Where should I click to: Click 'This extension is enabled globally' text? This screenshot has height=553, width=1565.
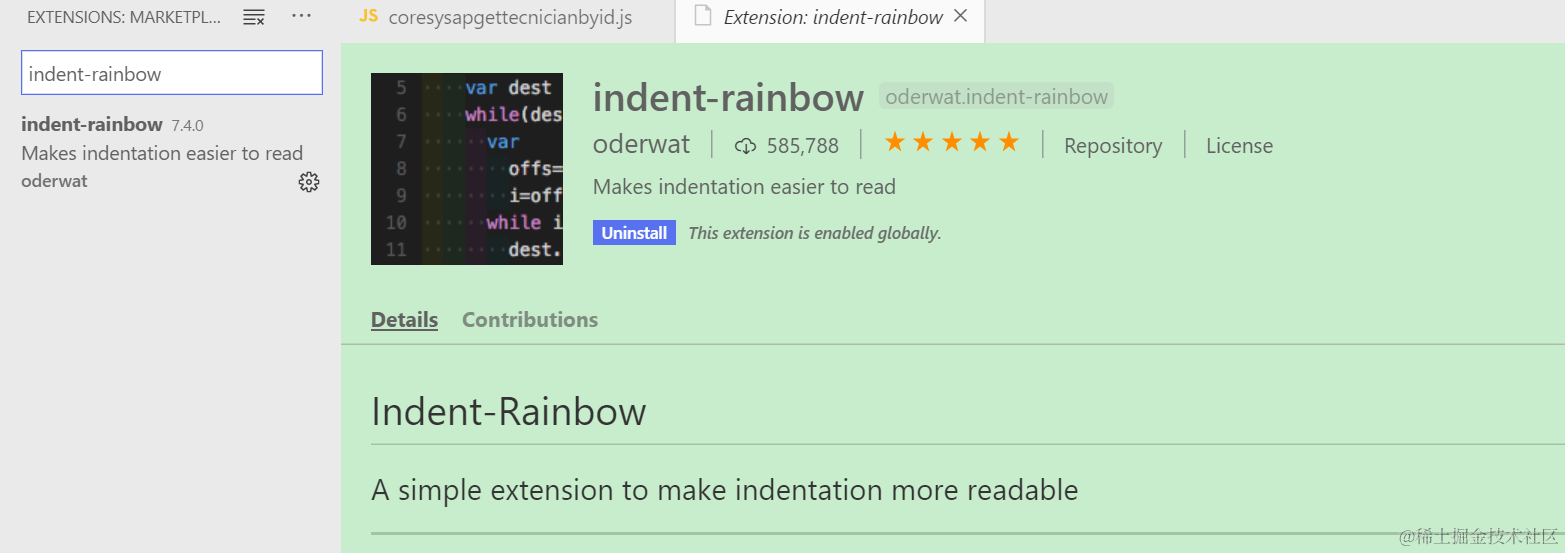[x=815, y=234]
